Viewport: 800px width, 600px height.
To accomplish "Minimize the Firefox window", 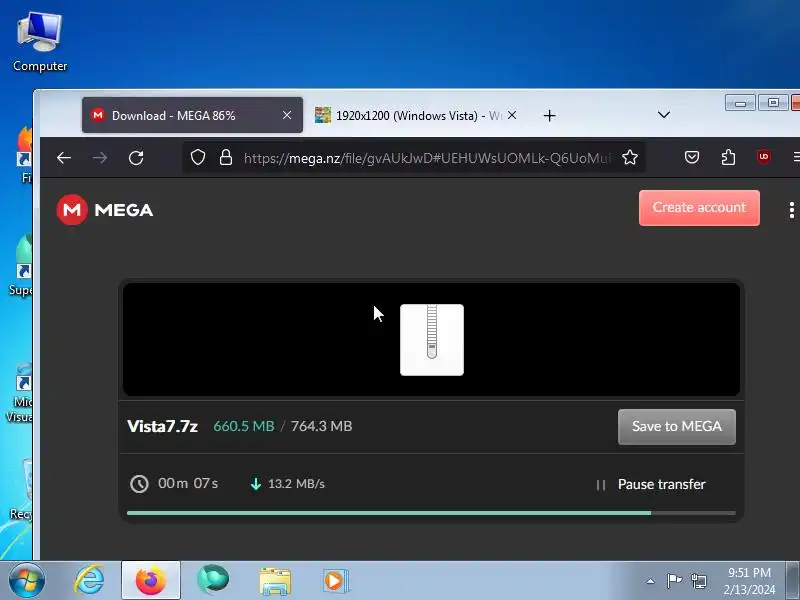I will coord(740,103).
